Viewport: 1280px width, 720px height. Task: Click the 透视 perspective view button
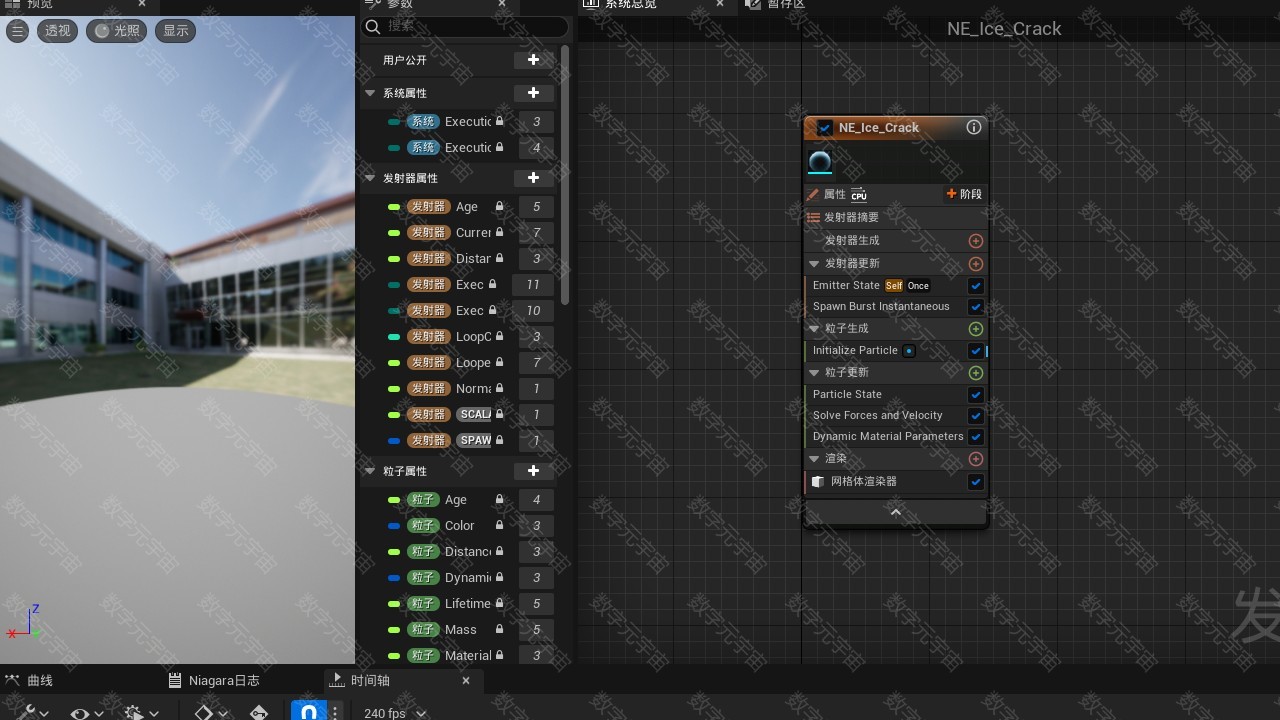pos(58,31)
